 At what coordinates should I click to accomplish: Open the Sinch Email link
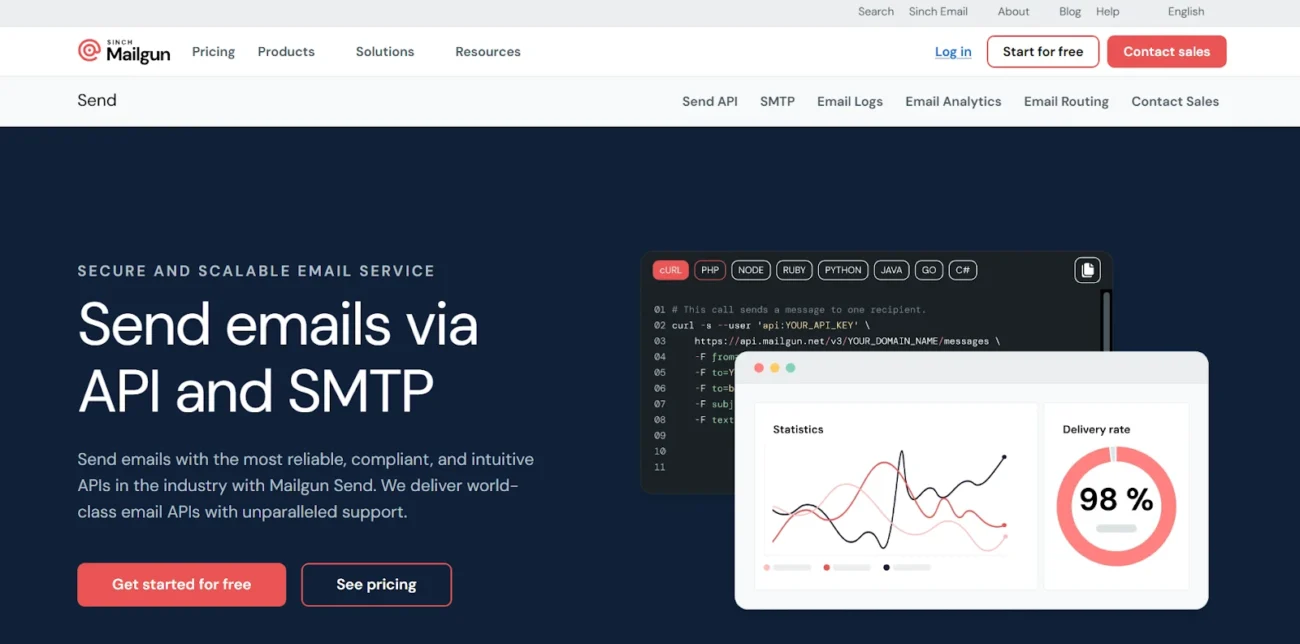[938, 12]
